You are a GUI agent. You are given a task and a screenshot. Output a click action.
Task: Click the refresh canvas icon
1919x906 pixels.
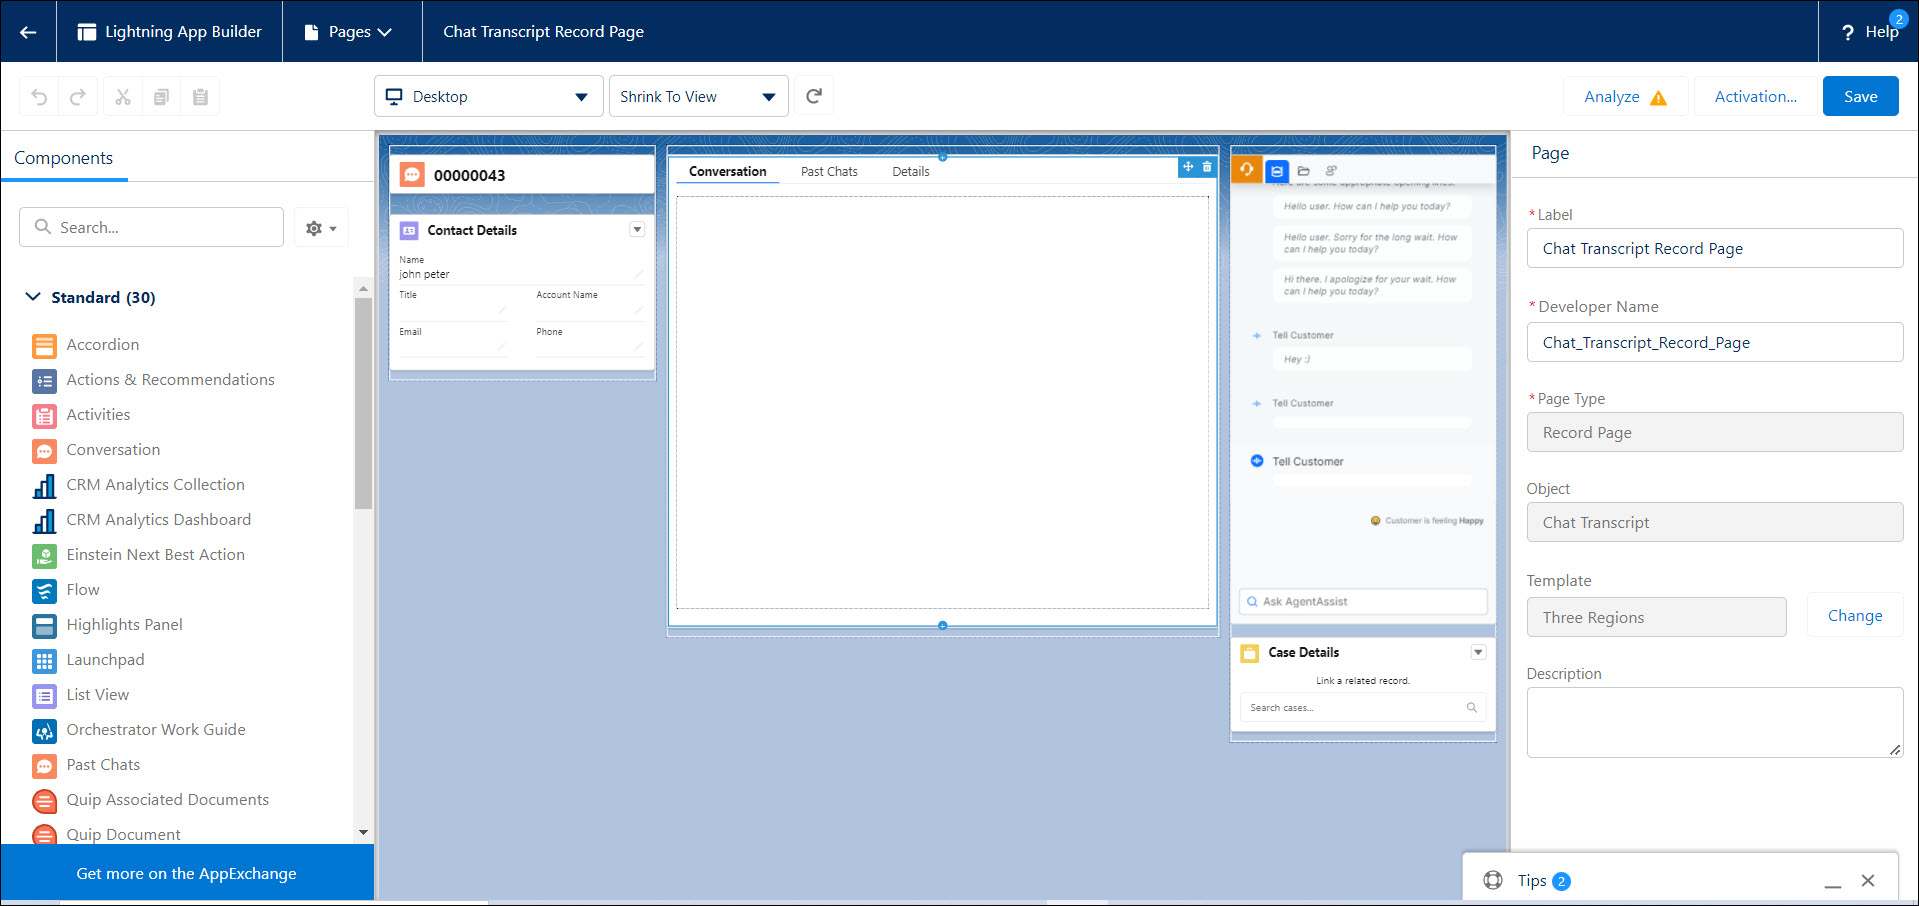(x=813, y=95)
